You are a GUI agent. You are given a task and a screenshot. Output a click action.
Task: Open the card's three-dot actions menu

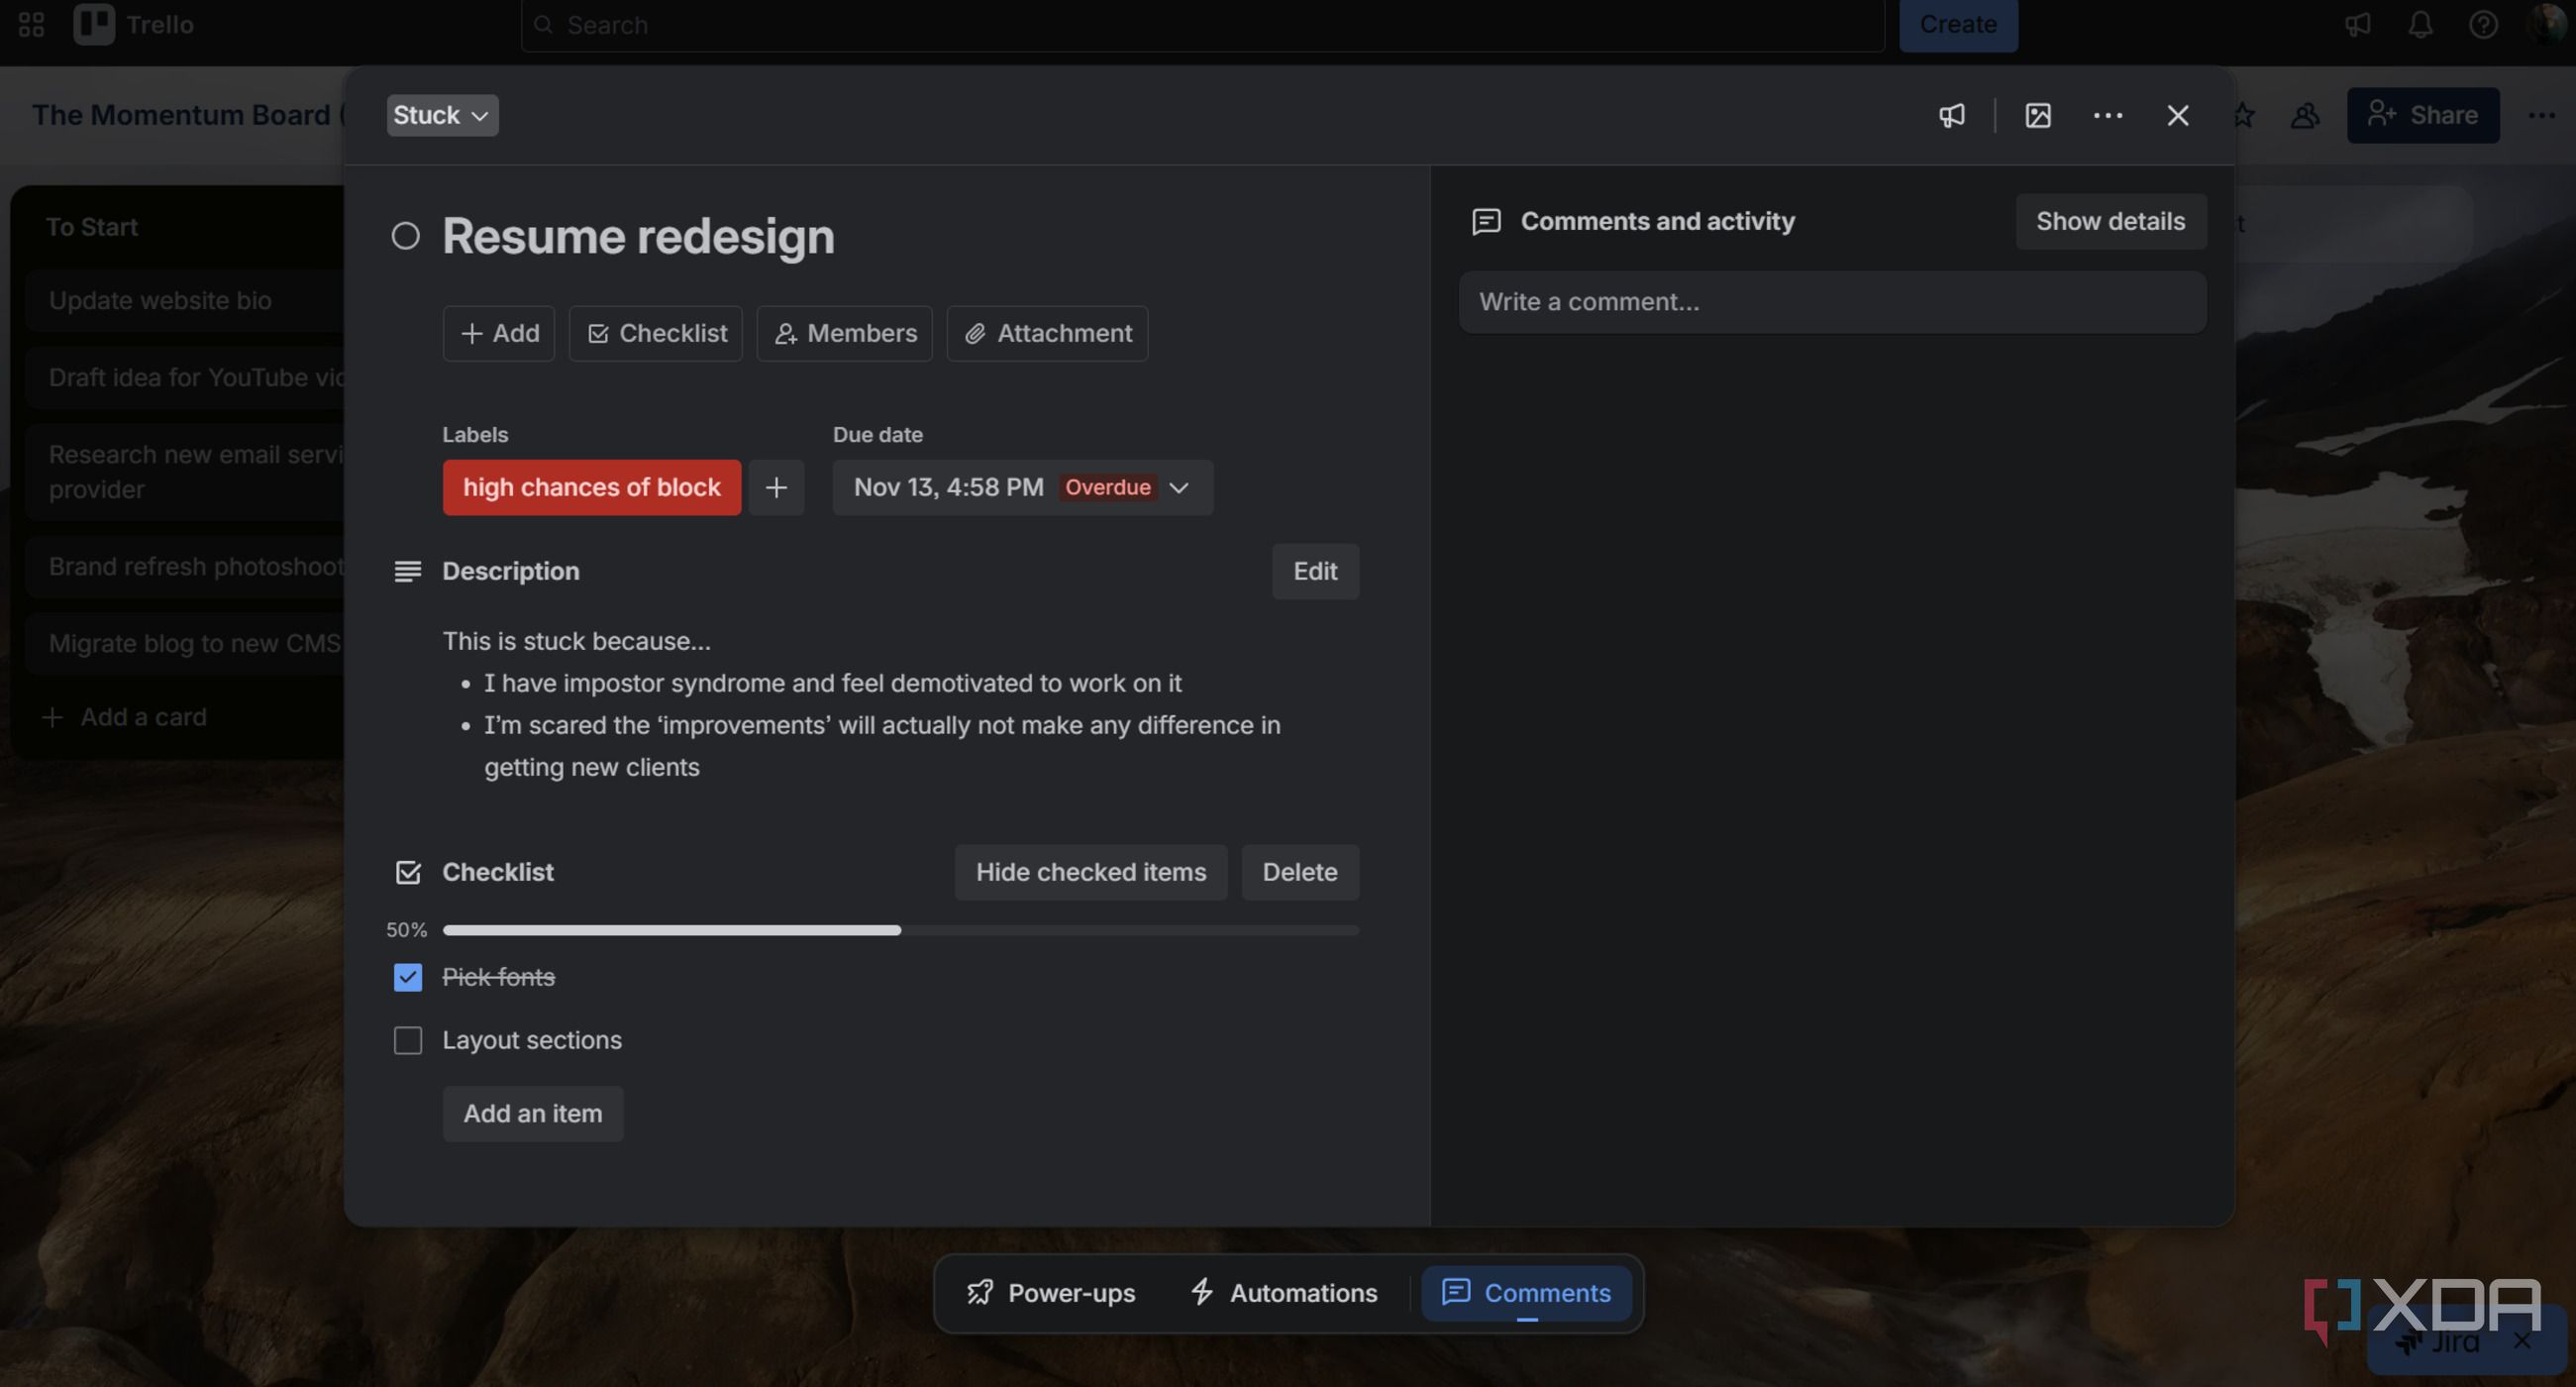point(2108,115)
